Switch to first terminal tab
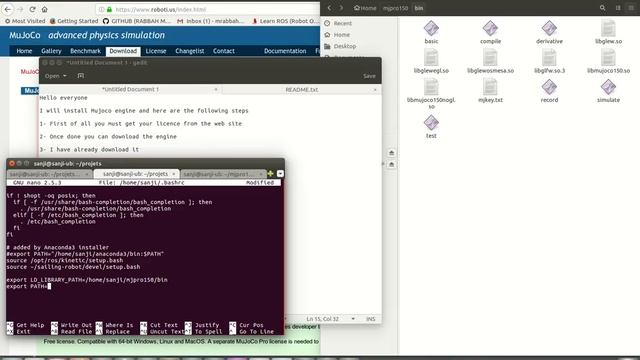 coord(46,174)
